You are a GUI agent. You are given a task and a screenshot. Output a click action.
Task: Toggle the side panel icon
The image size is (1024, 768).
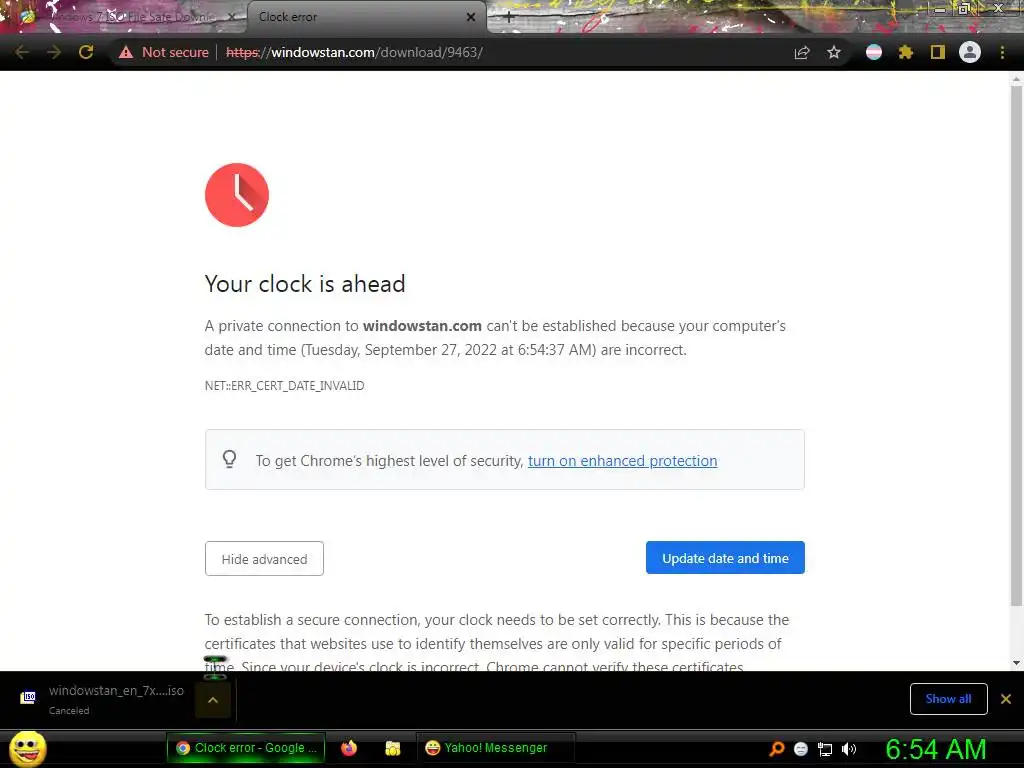(x=938, y=52)
